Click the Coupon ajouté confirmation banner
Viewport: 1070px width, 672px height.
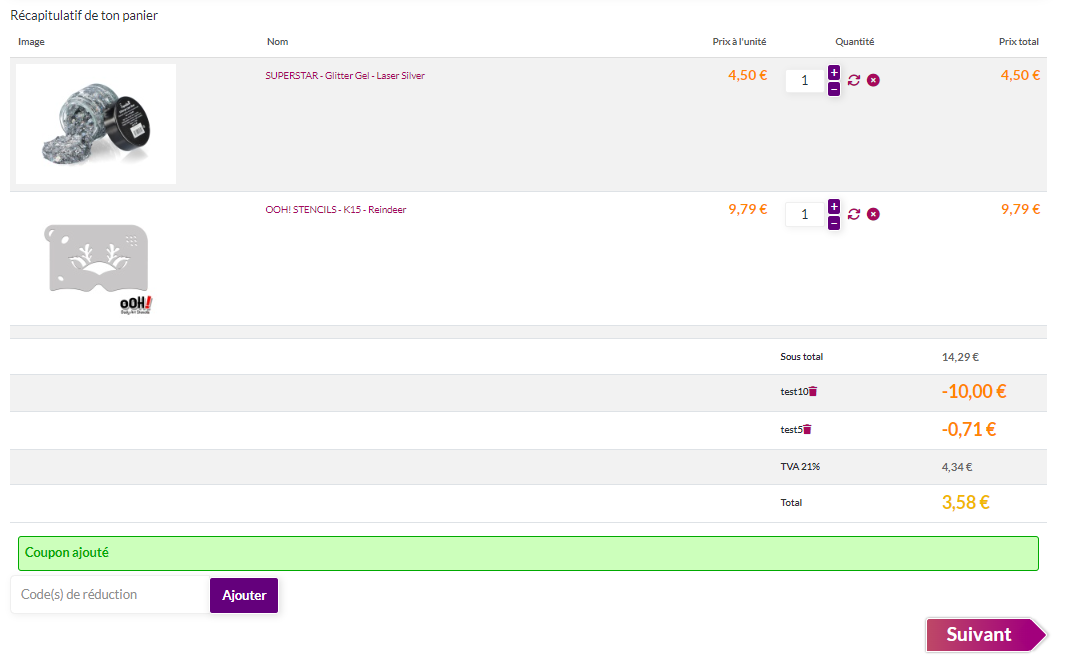click(x=528, y=553)
